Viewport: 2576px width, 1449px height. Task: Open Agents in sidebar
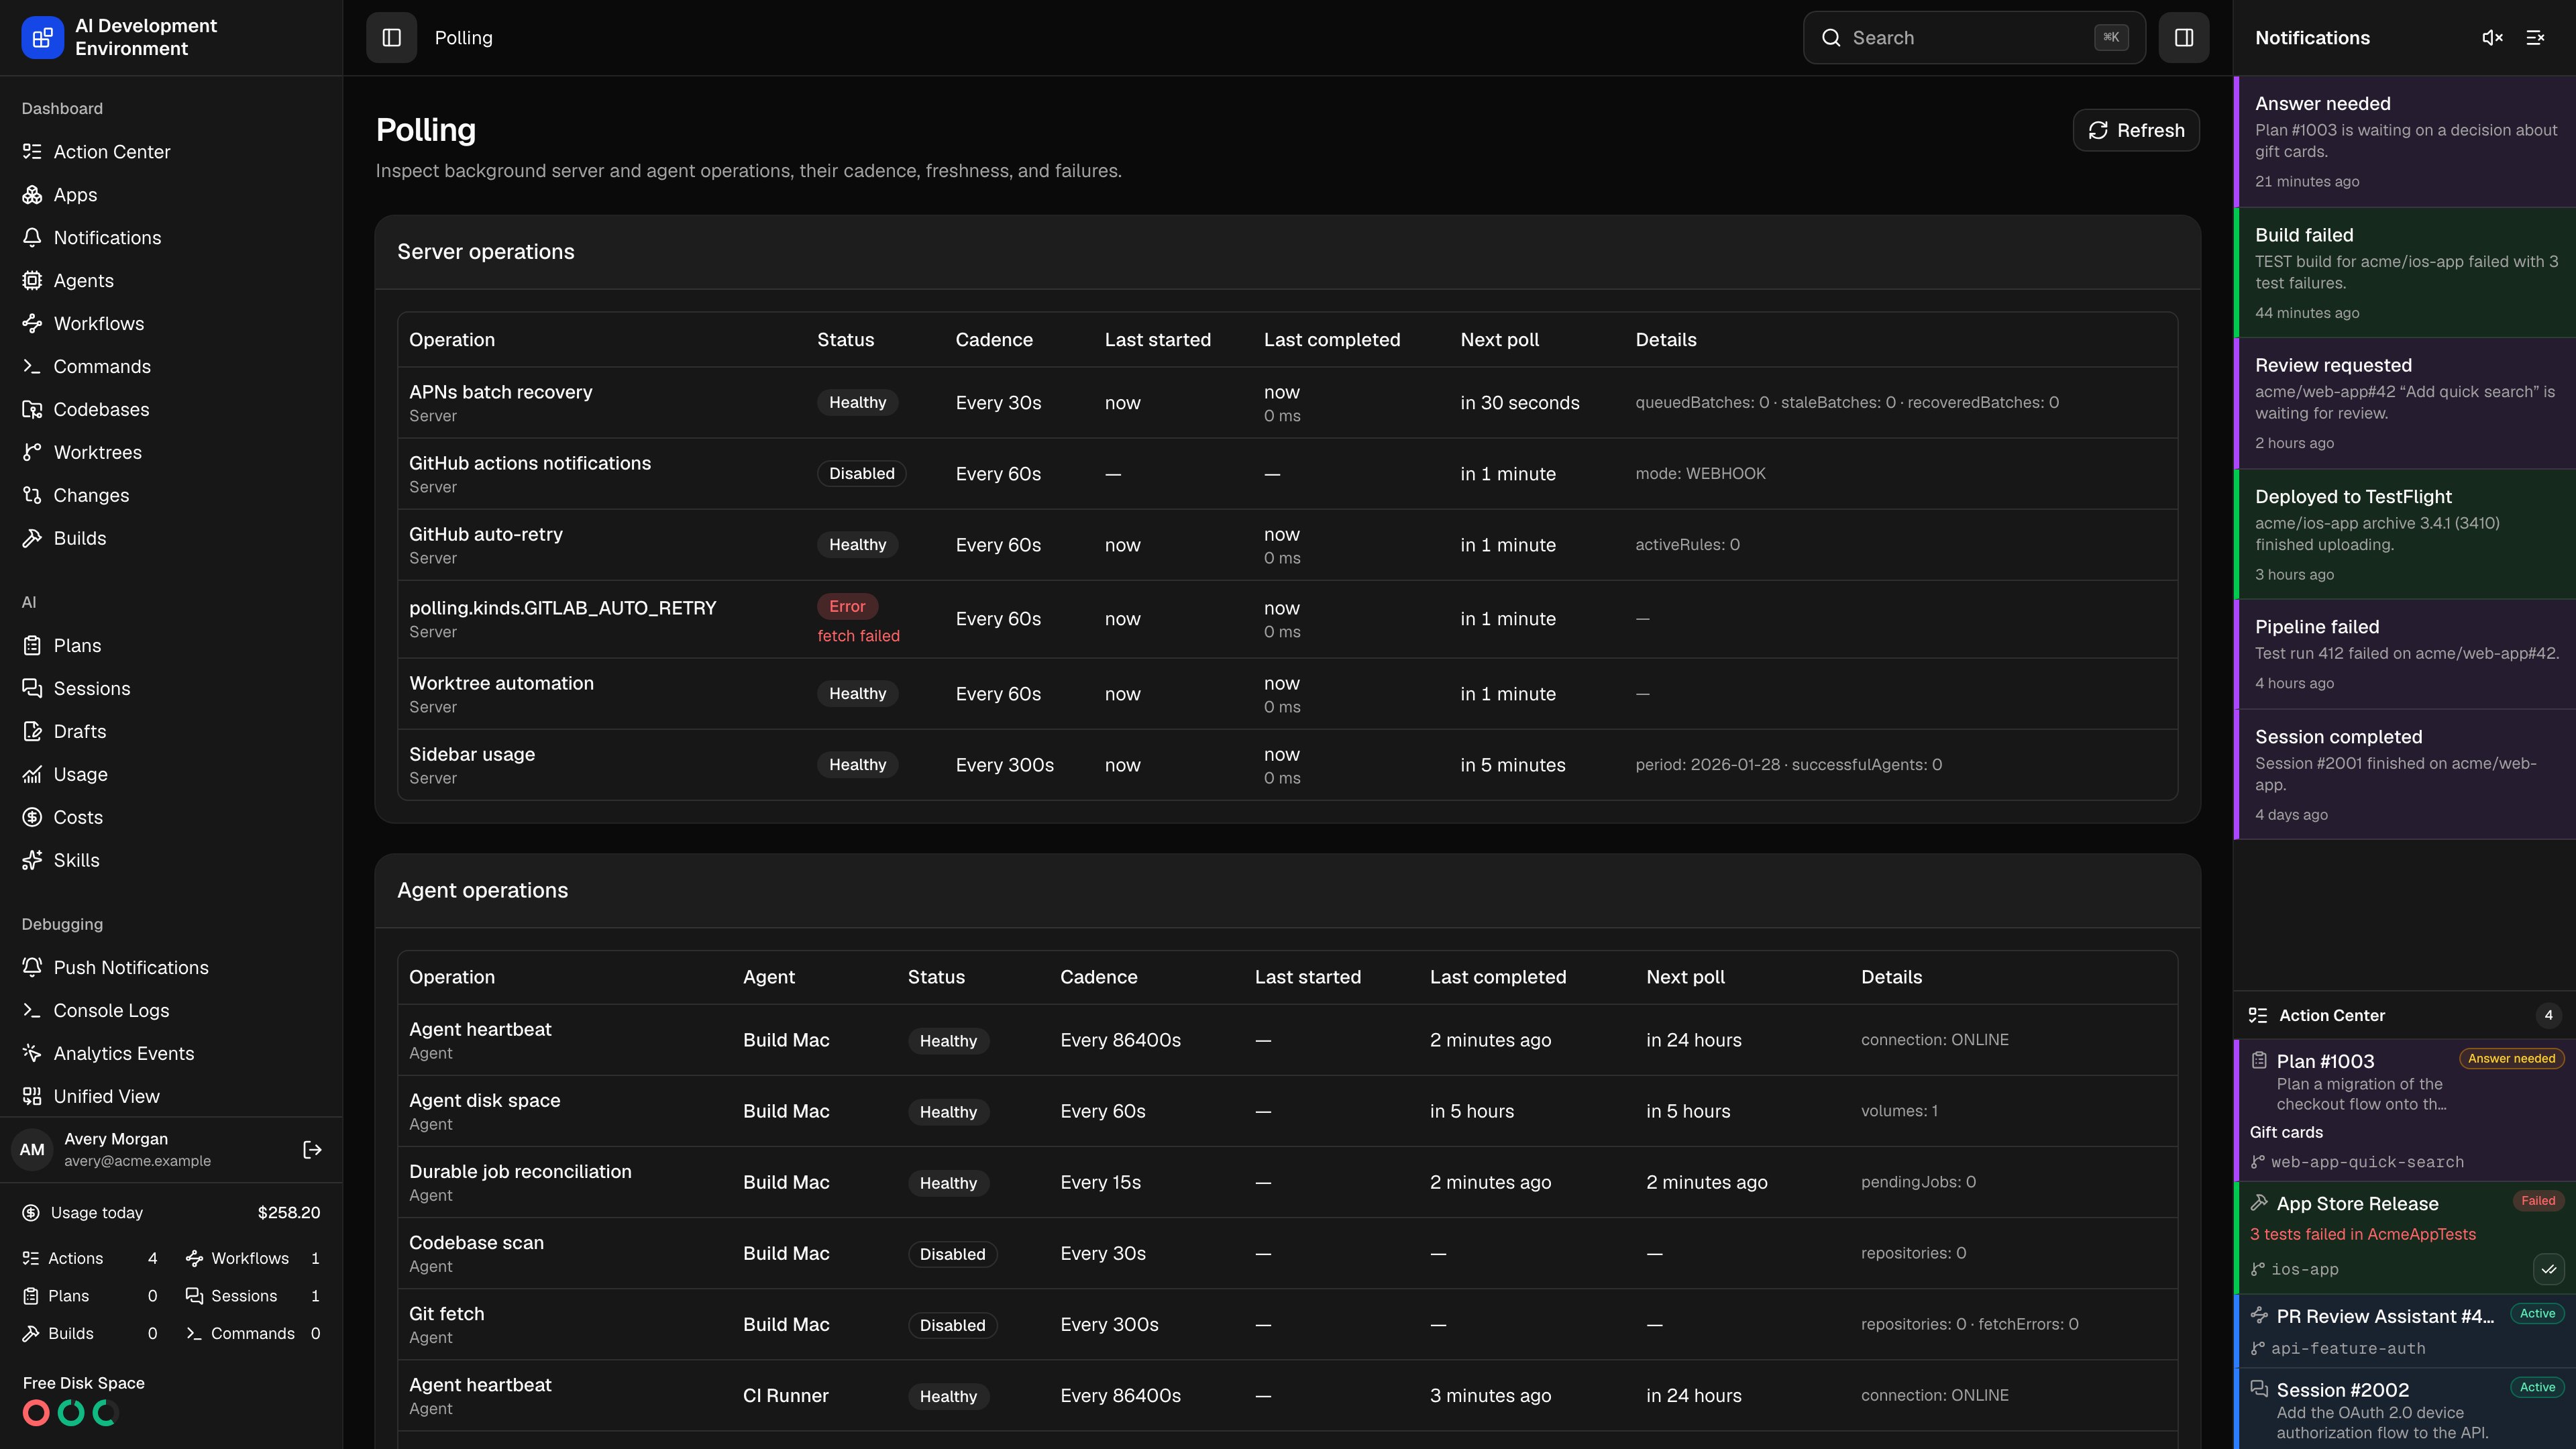coord(171,280)
